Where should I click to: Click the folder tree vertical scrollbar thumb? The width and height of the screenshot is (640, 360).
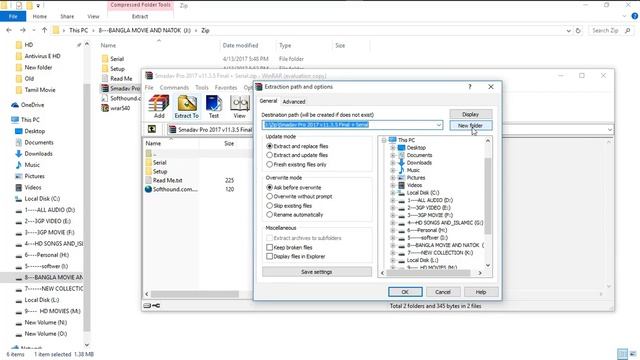click(487, 196)
